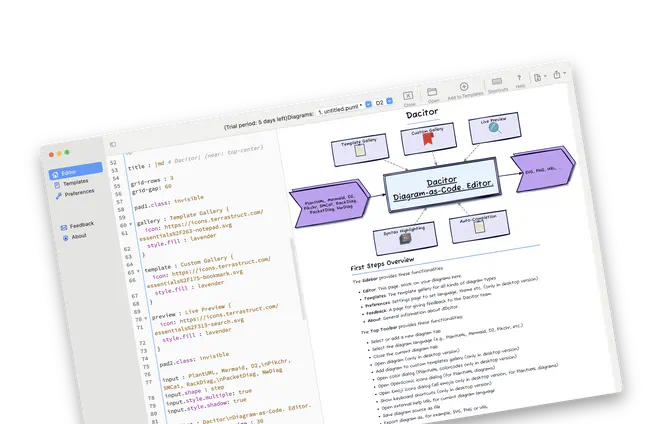650x424 pixels.
Task: Collapse the code fold at line 65
Action: [x=138, y=271]
